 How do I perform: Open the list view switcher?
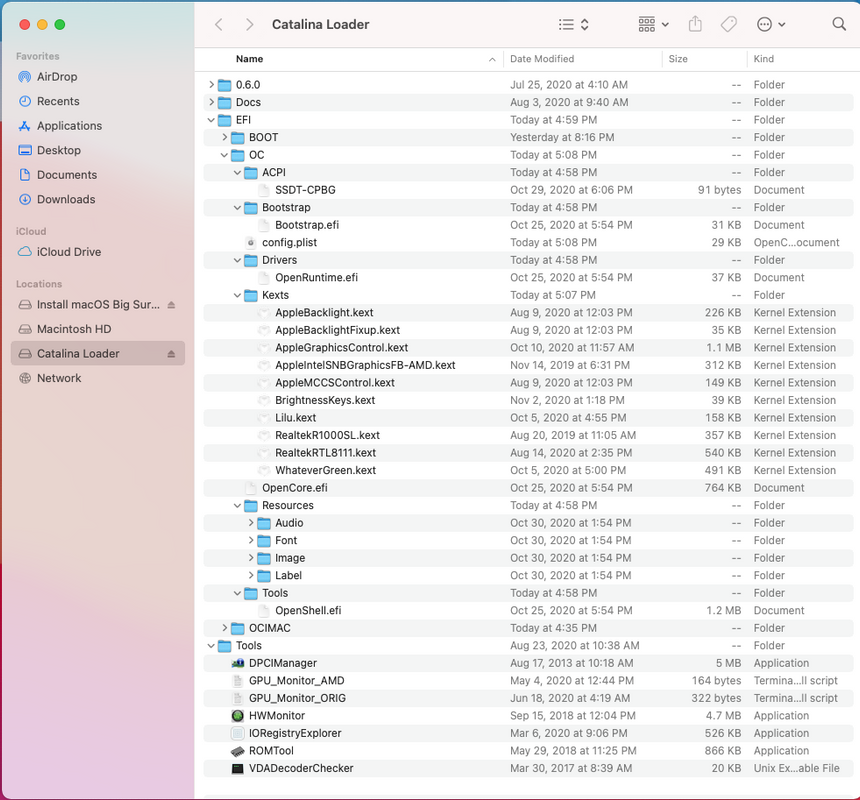(x=574, y=24)
